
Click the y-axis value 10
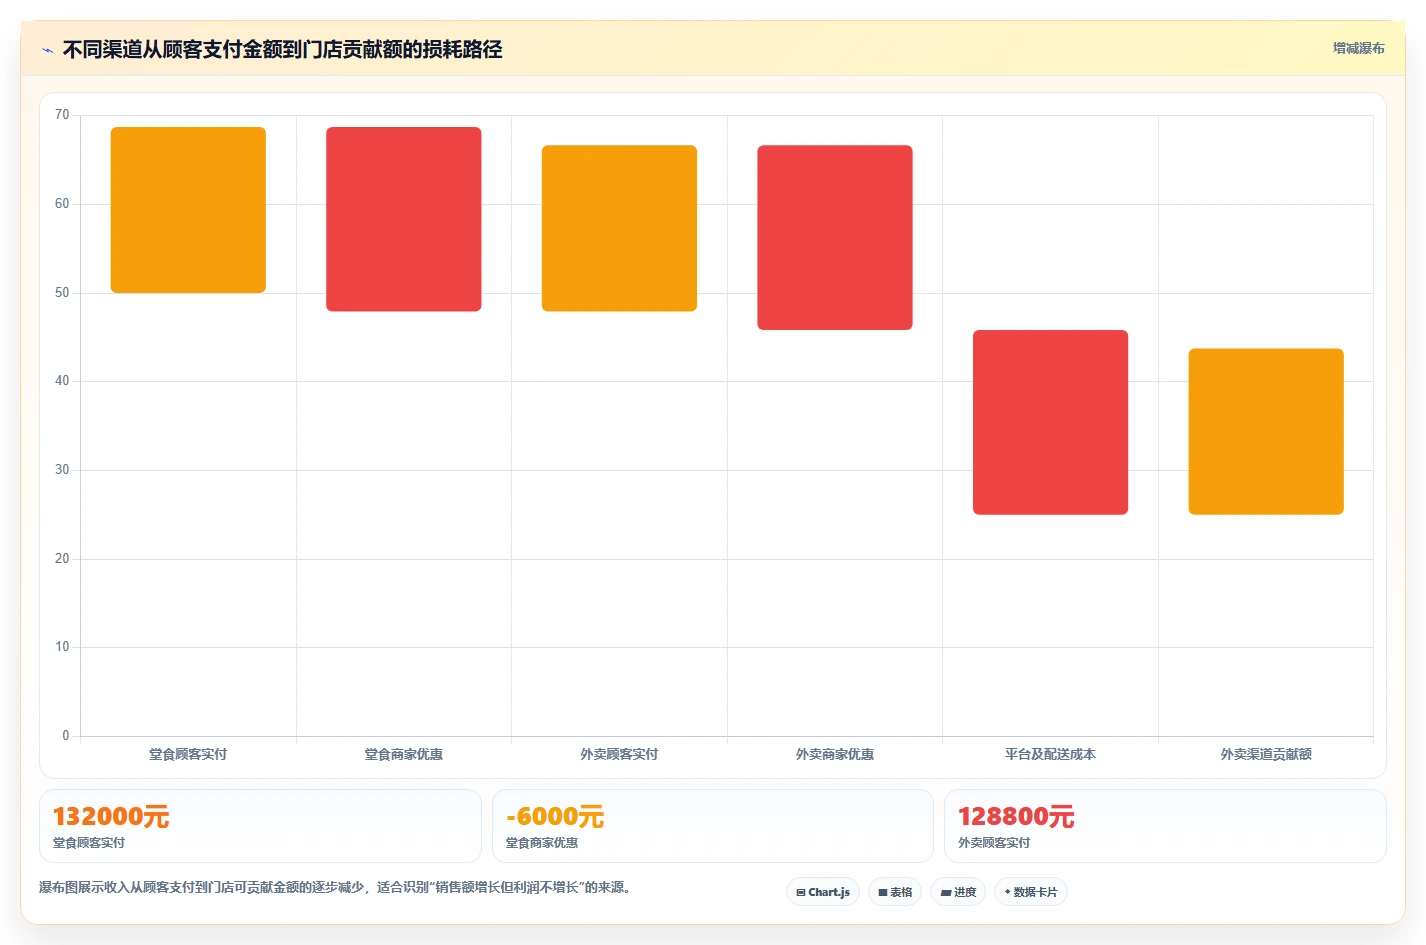coord(62,647)
